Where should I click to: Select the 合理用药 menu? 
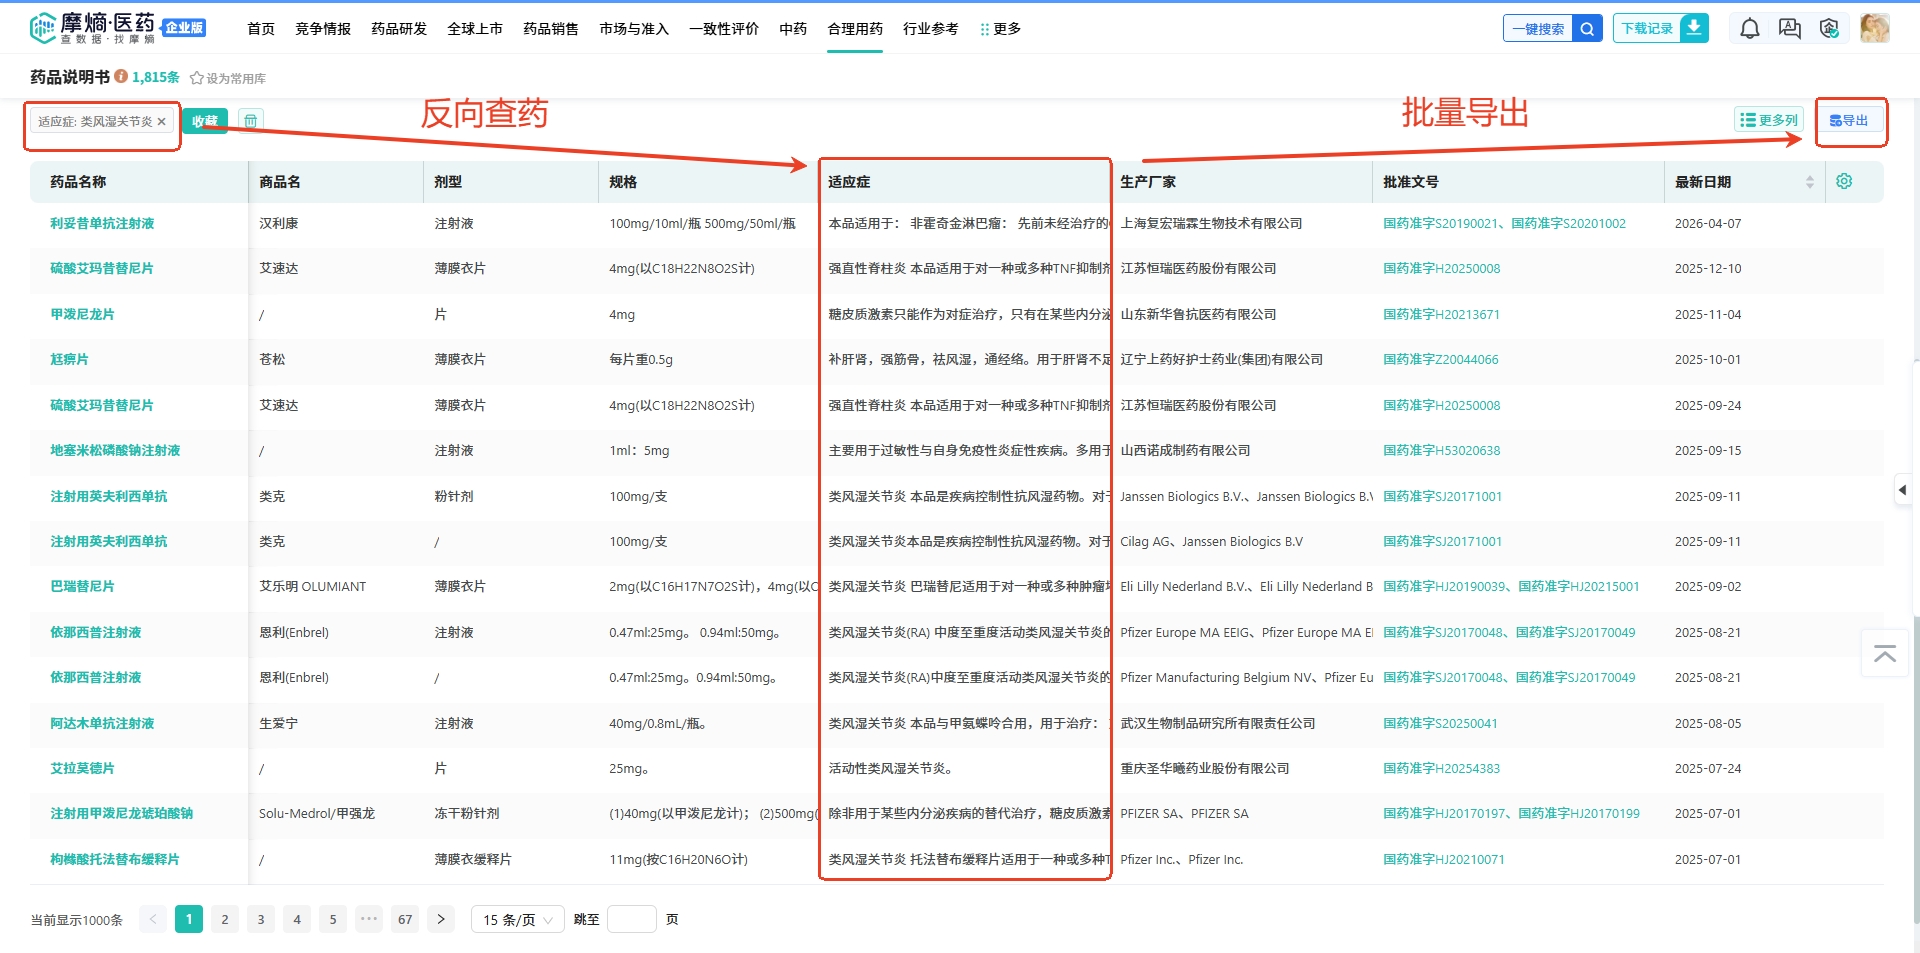pos(855,29)
